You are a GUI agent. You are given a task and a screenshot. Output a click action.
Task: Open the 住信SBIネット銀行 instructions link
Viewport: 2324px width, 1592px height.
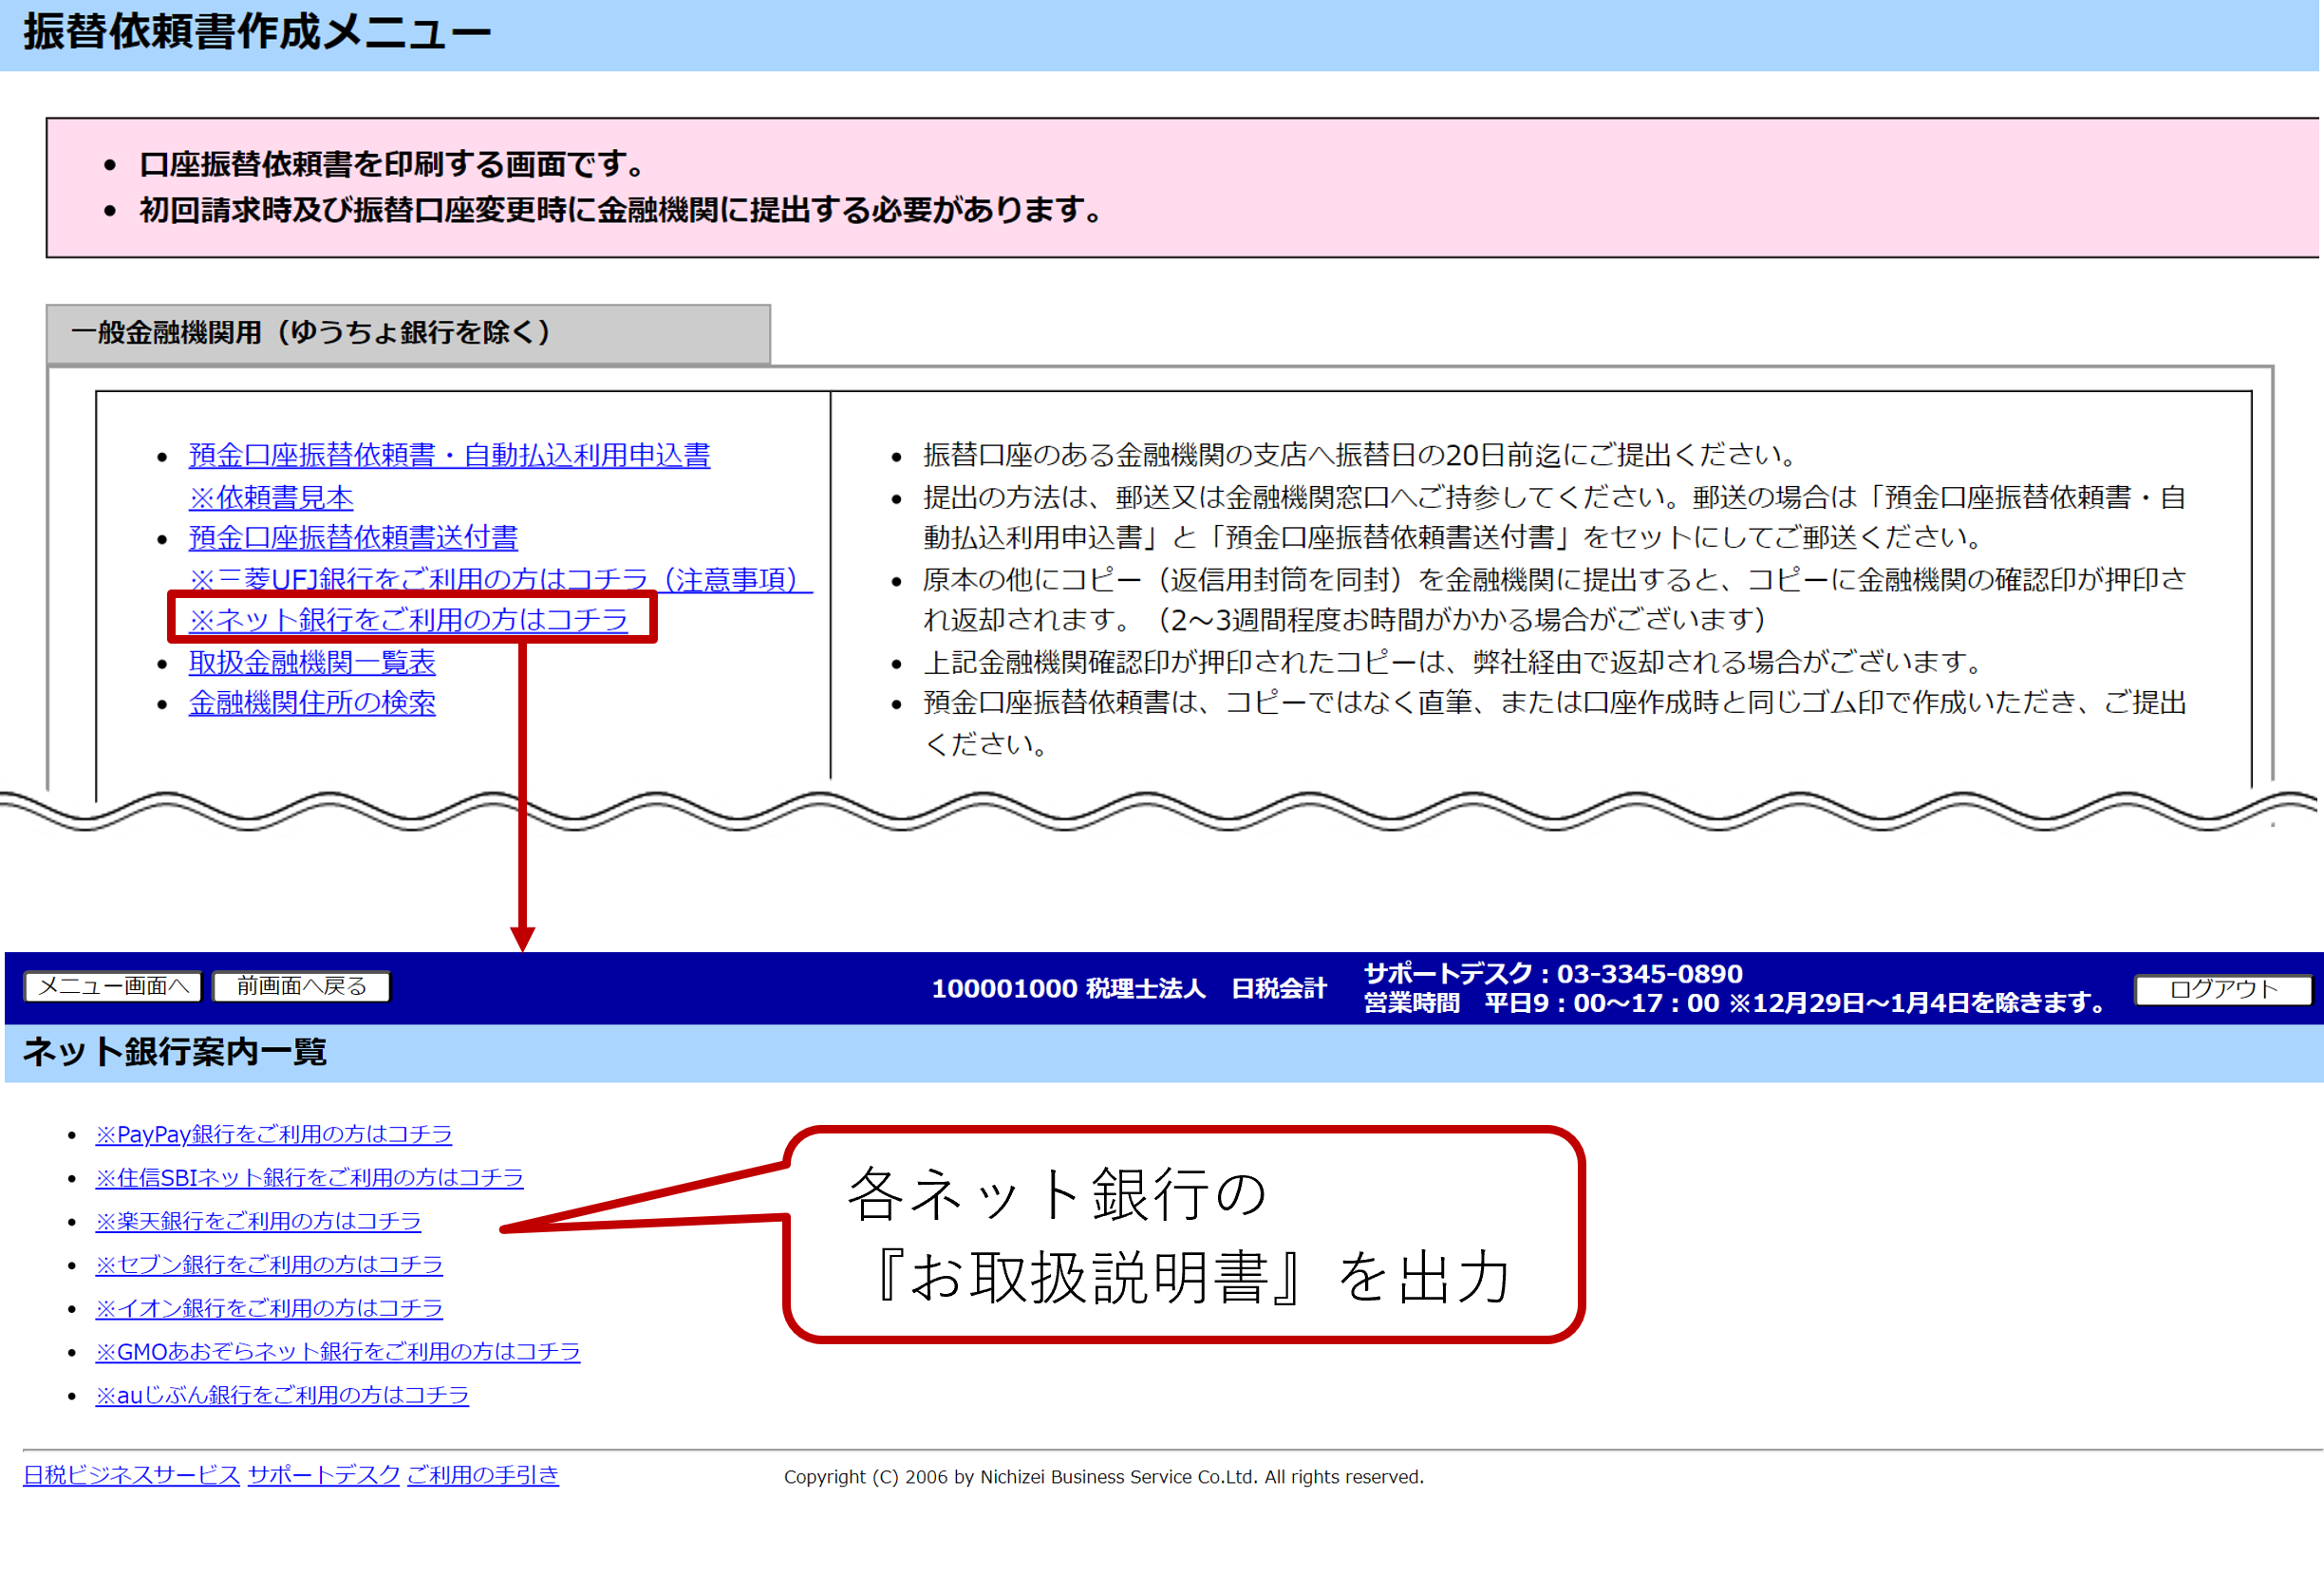tap(309, 1178)
